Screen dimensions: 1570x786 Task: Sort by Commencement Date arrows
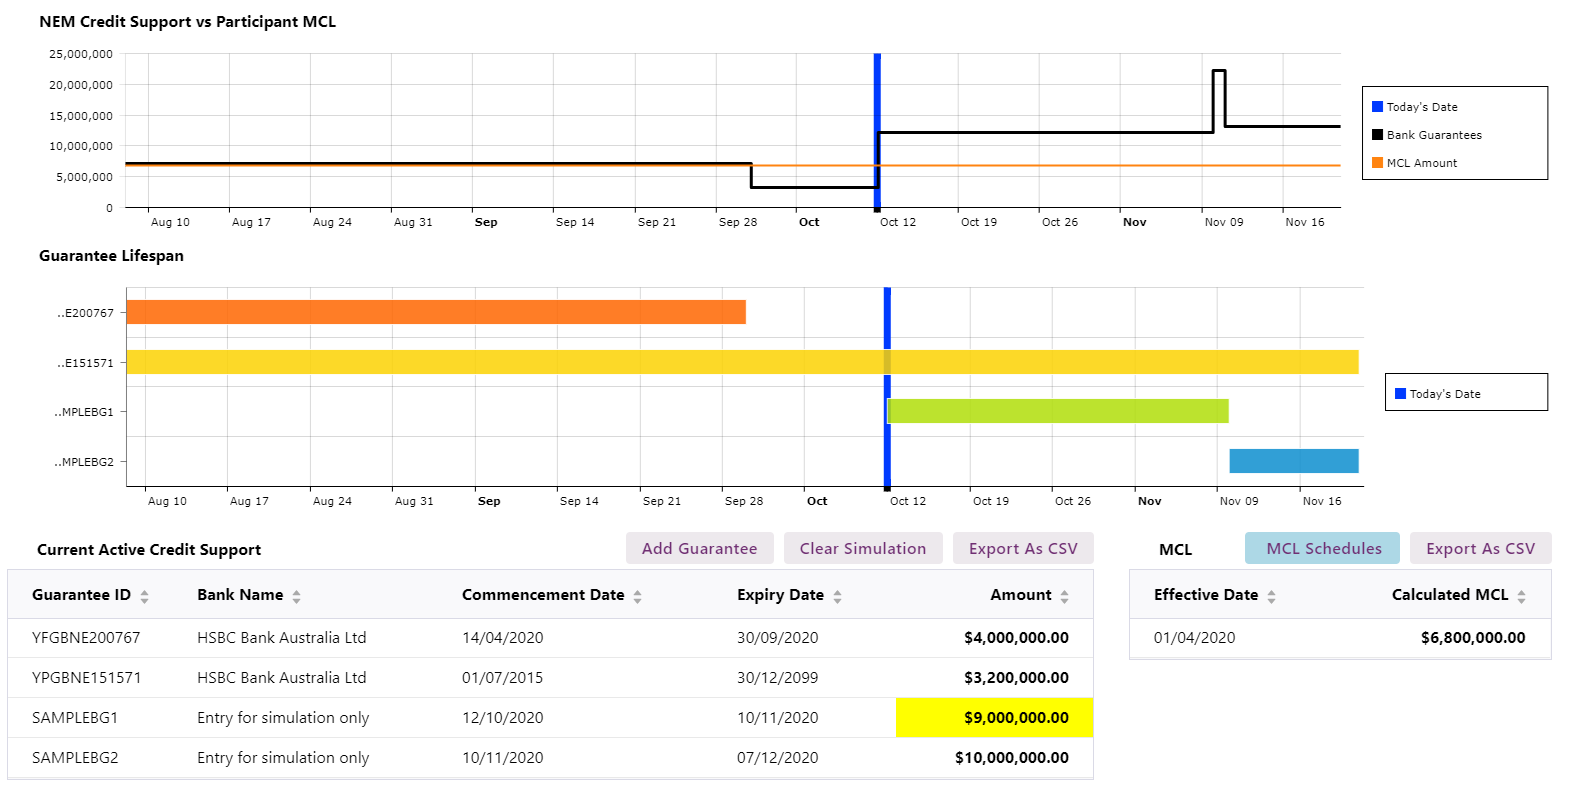[637, 596]
